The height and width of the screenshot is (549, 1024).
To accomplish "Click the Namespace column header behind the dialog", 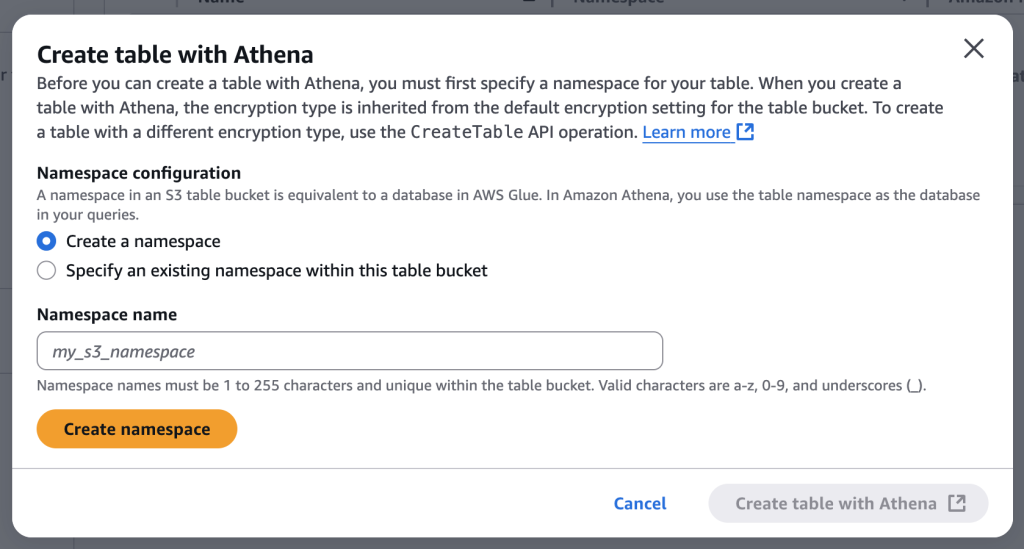I will 618,3.
